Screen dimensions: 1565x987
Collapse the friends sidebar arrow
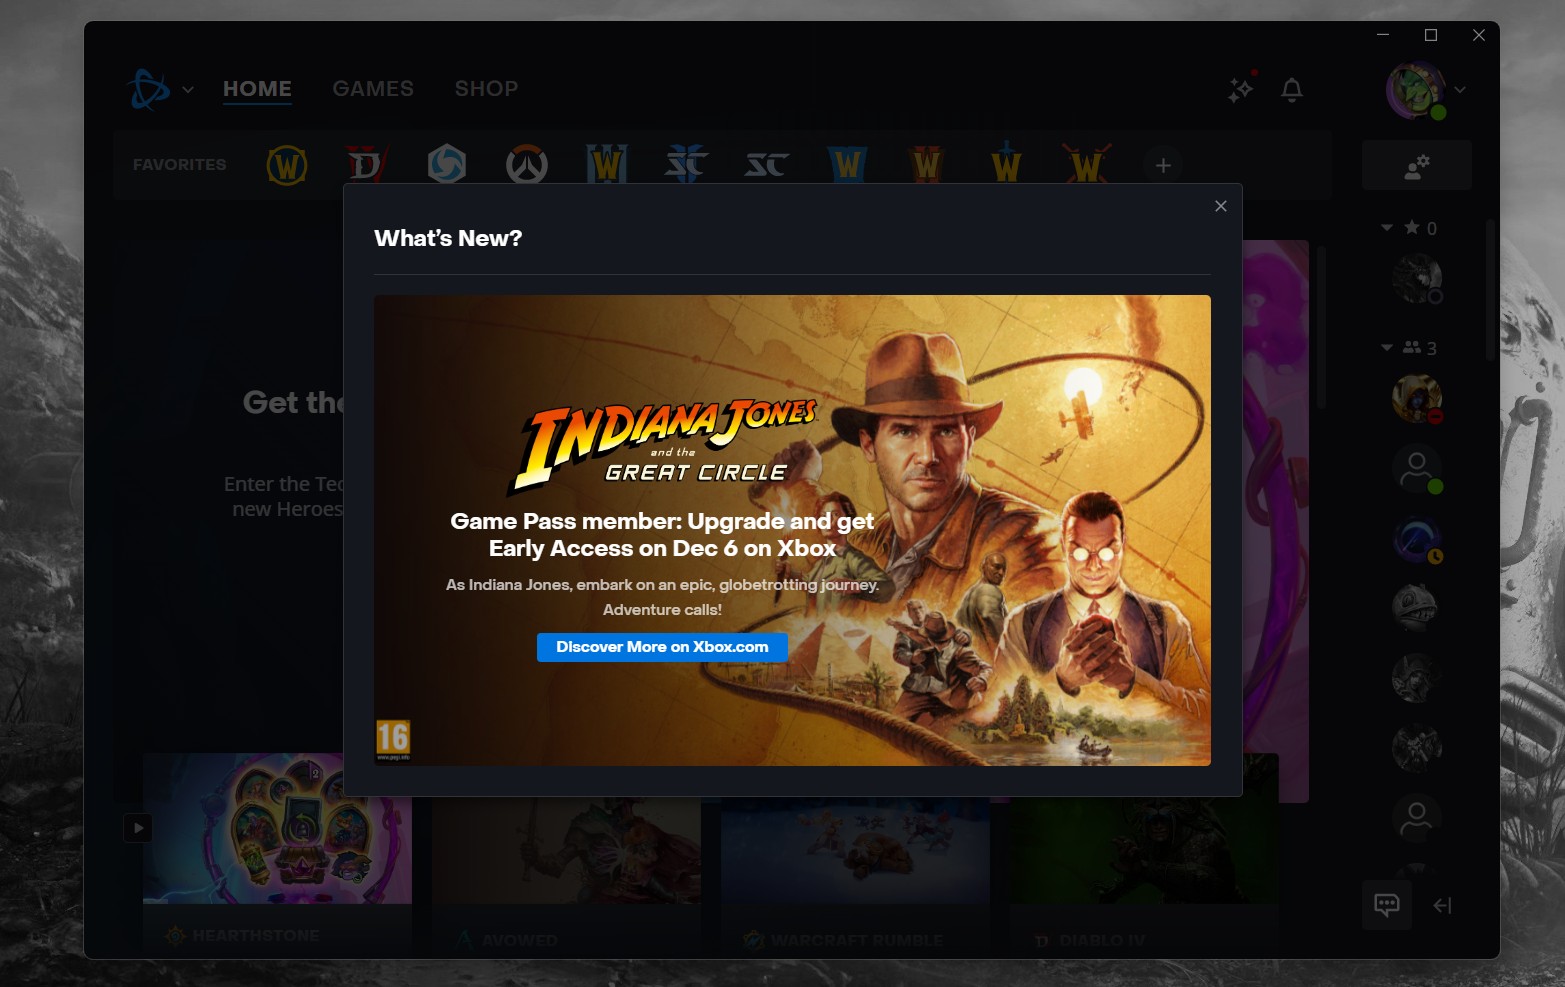[x=1442, y=905]
